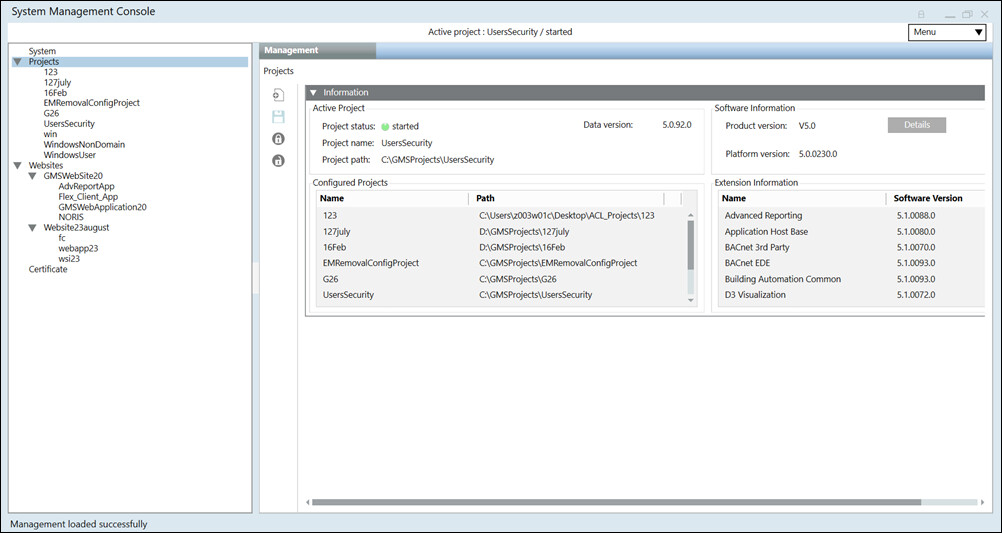Click the lock icon in the title bar
Image resolution: width=1002 pixels, height=533 pixels.
pyautogui.click(x=921, y=14)
